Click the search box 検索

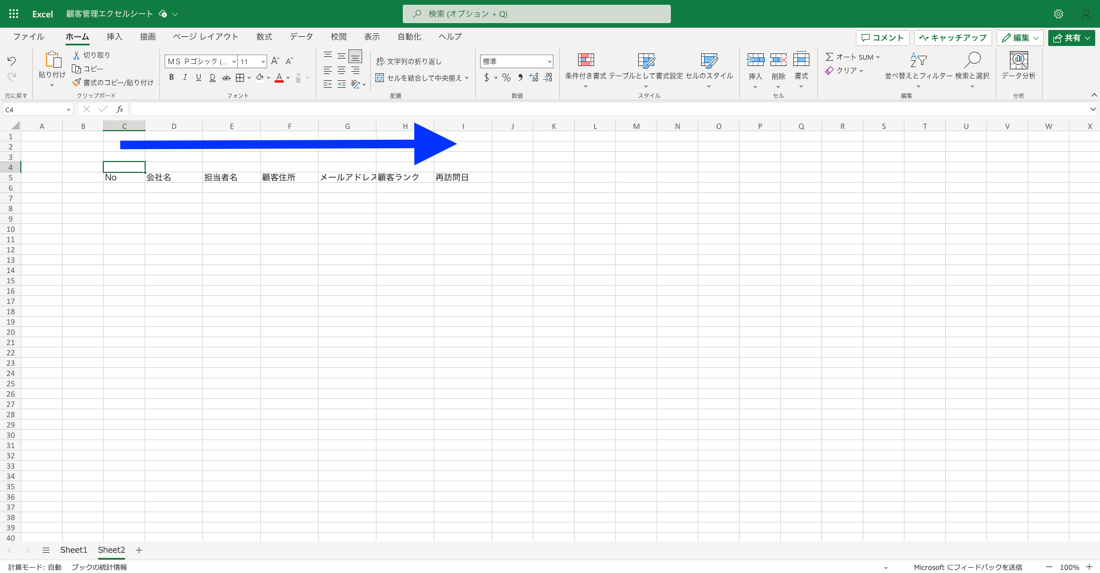(x=537, y=14)
